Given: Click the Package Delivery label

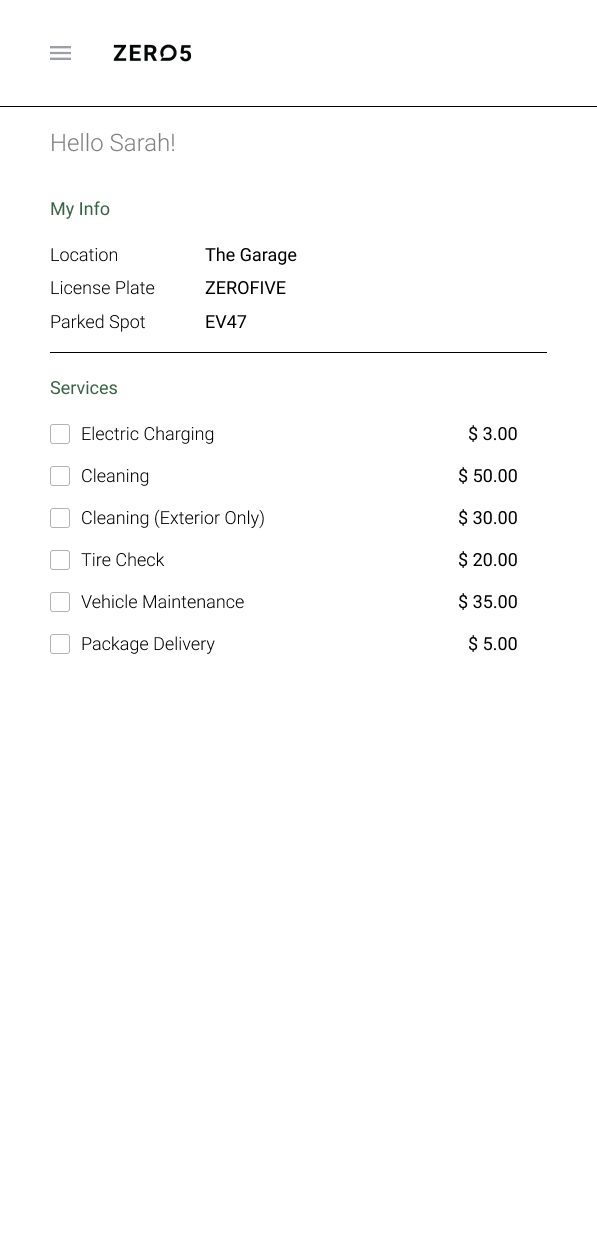Looking at the screenshot, I should [x=148, y=644].
